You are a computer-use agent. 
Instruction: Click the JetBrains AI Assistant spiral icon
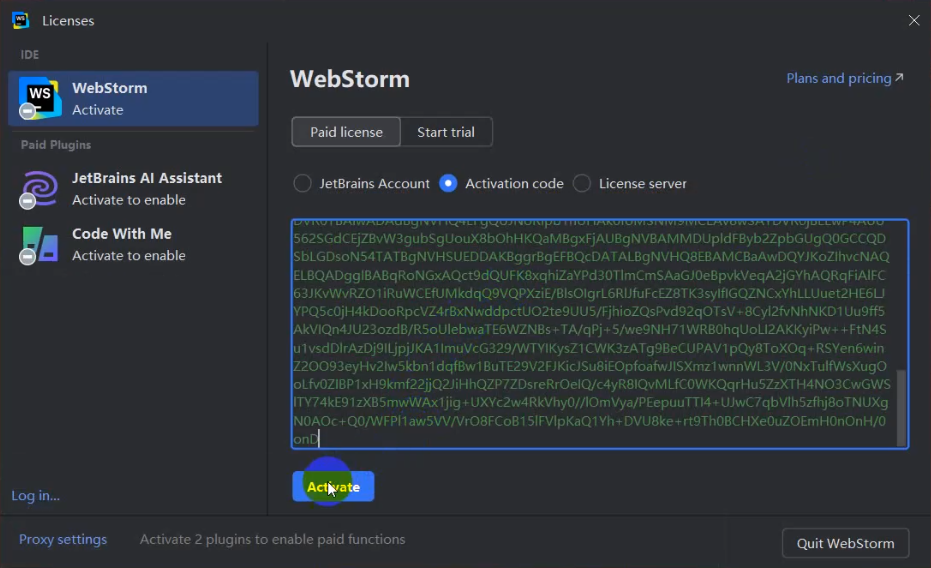tap(40, 189)
